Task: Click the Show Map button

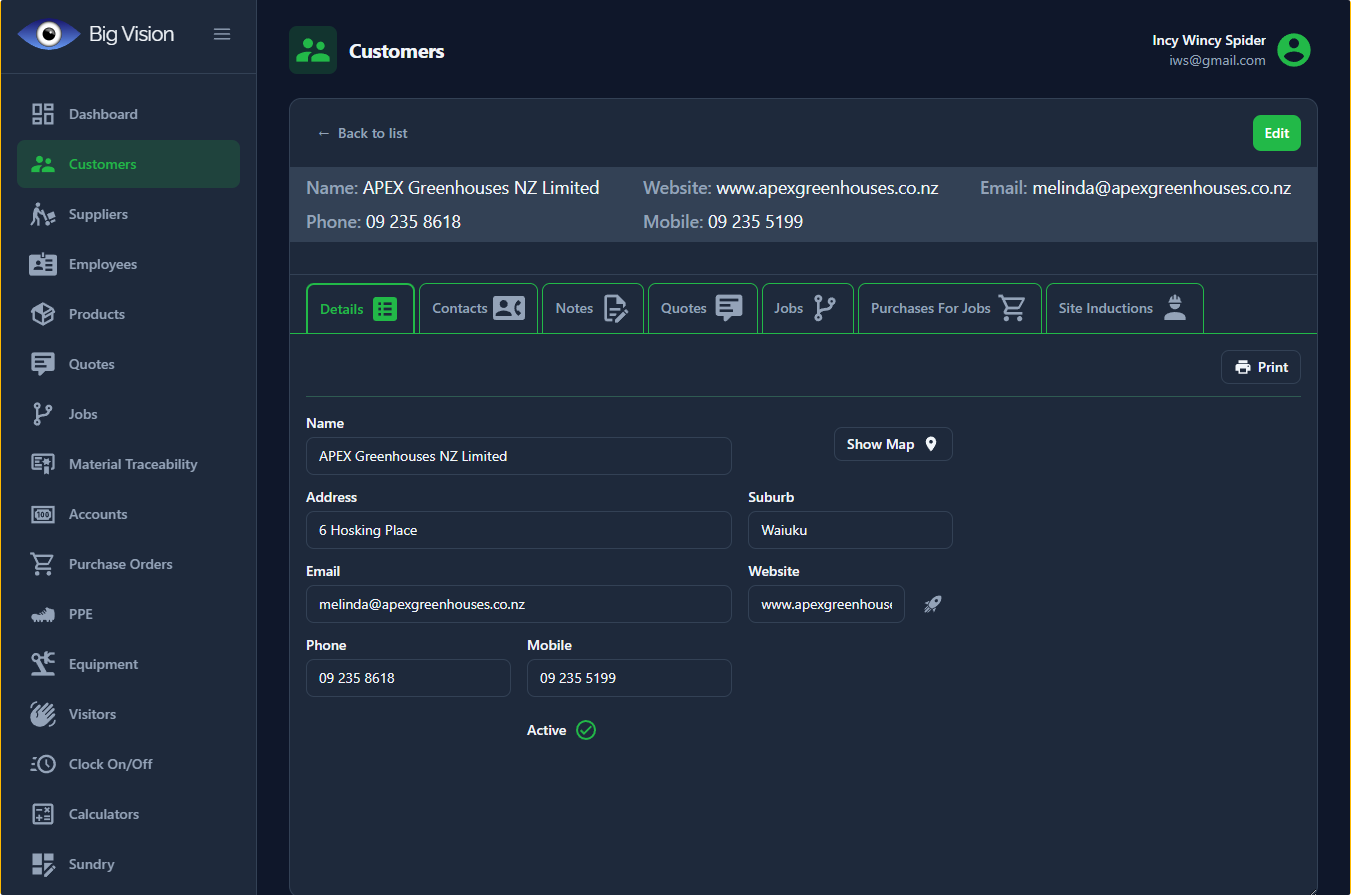Action: coord(892,444)
